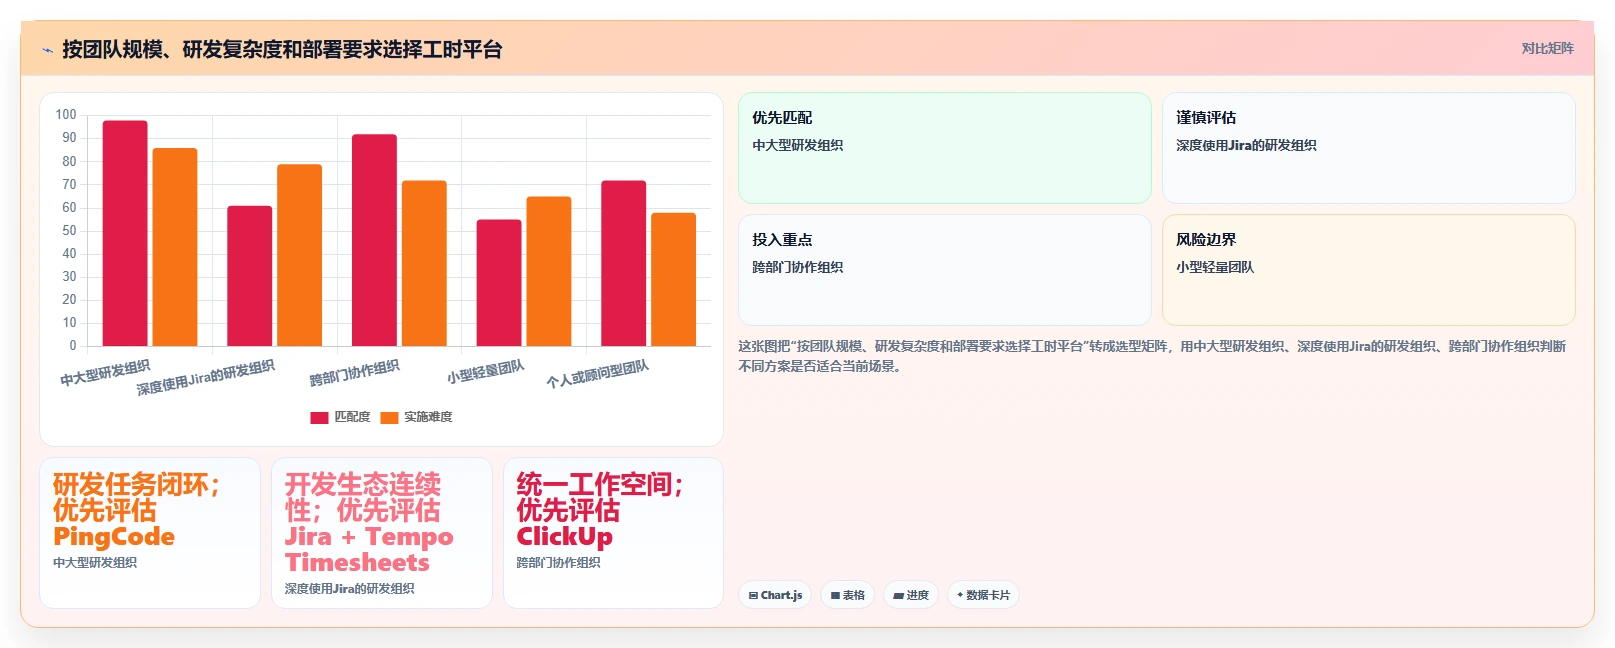Screen dimensions: 1615x648
Task: Click the 进度 chip
Action: (x=910, y=595)
